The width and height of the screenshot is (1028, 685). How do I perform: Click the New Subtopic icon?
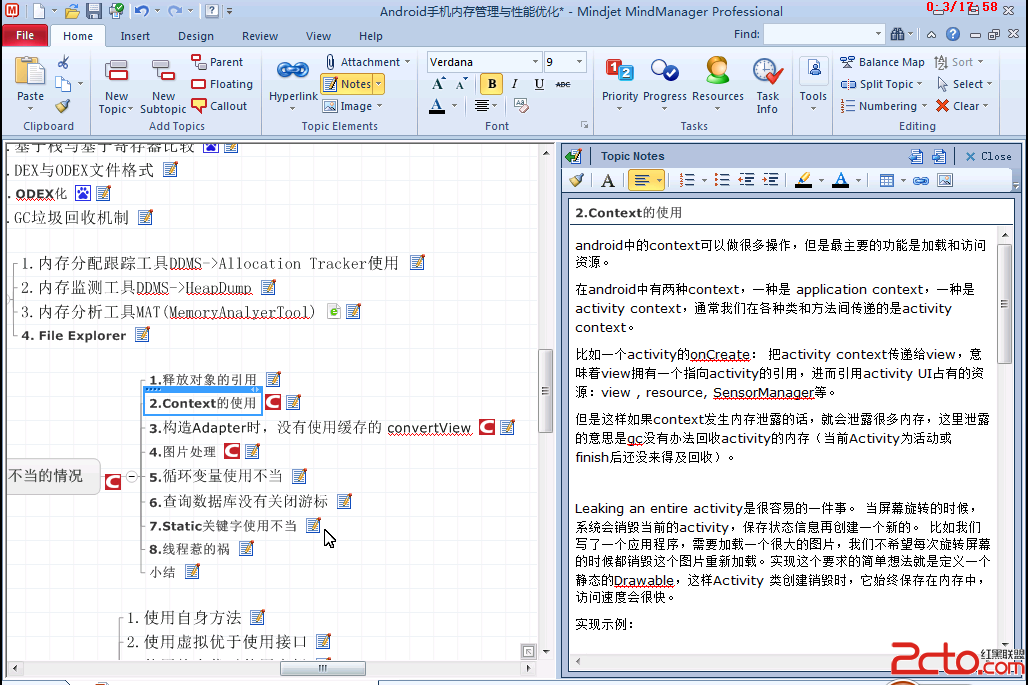(x=163, y=71)
